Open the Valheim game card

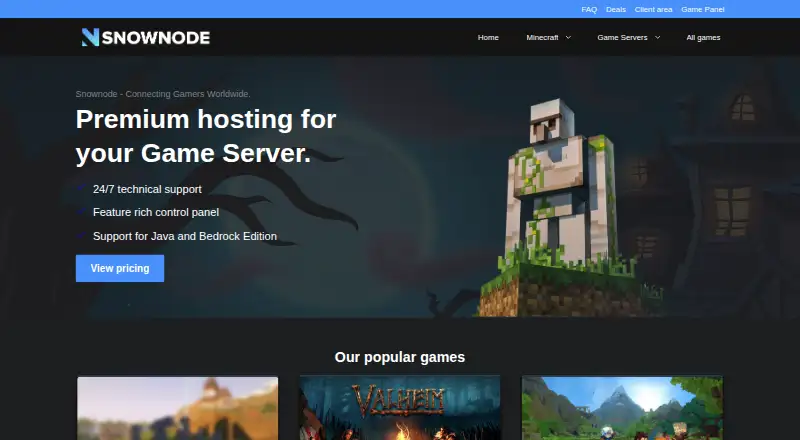pyautogui.click(x=400, y=408)
